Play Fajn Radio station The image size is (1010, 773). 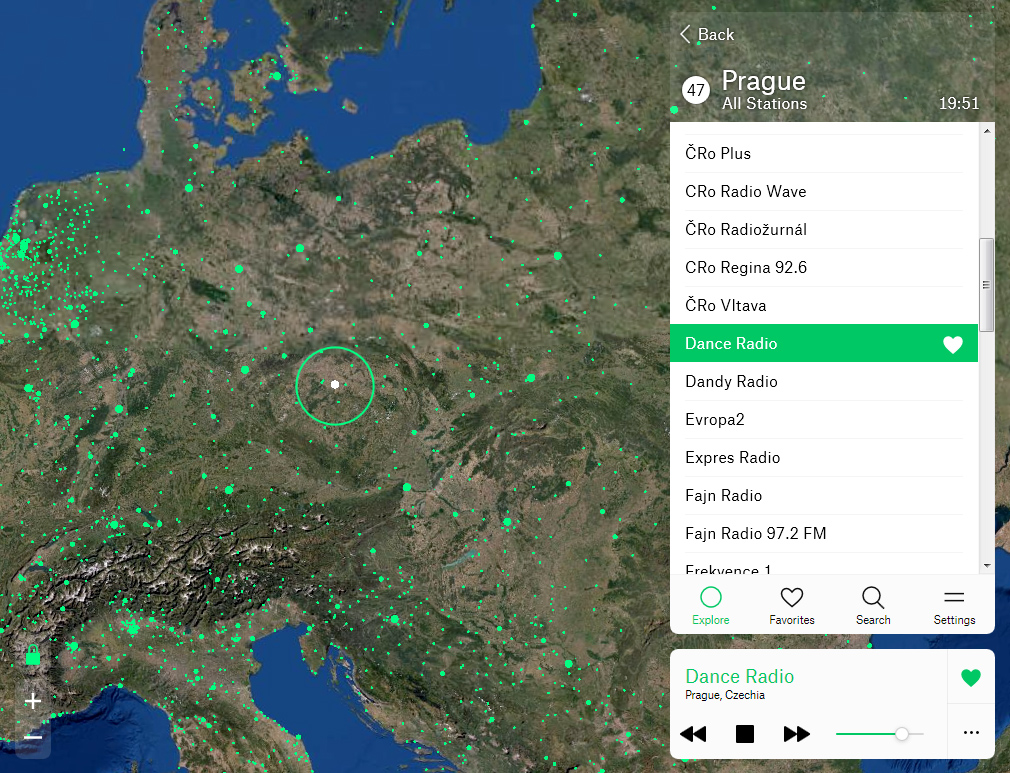(824, 495)
